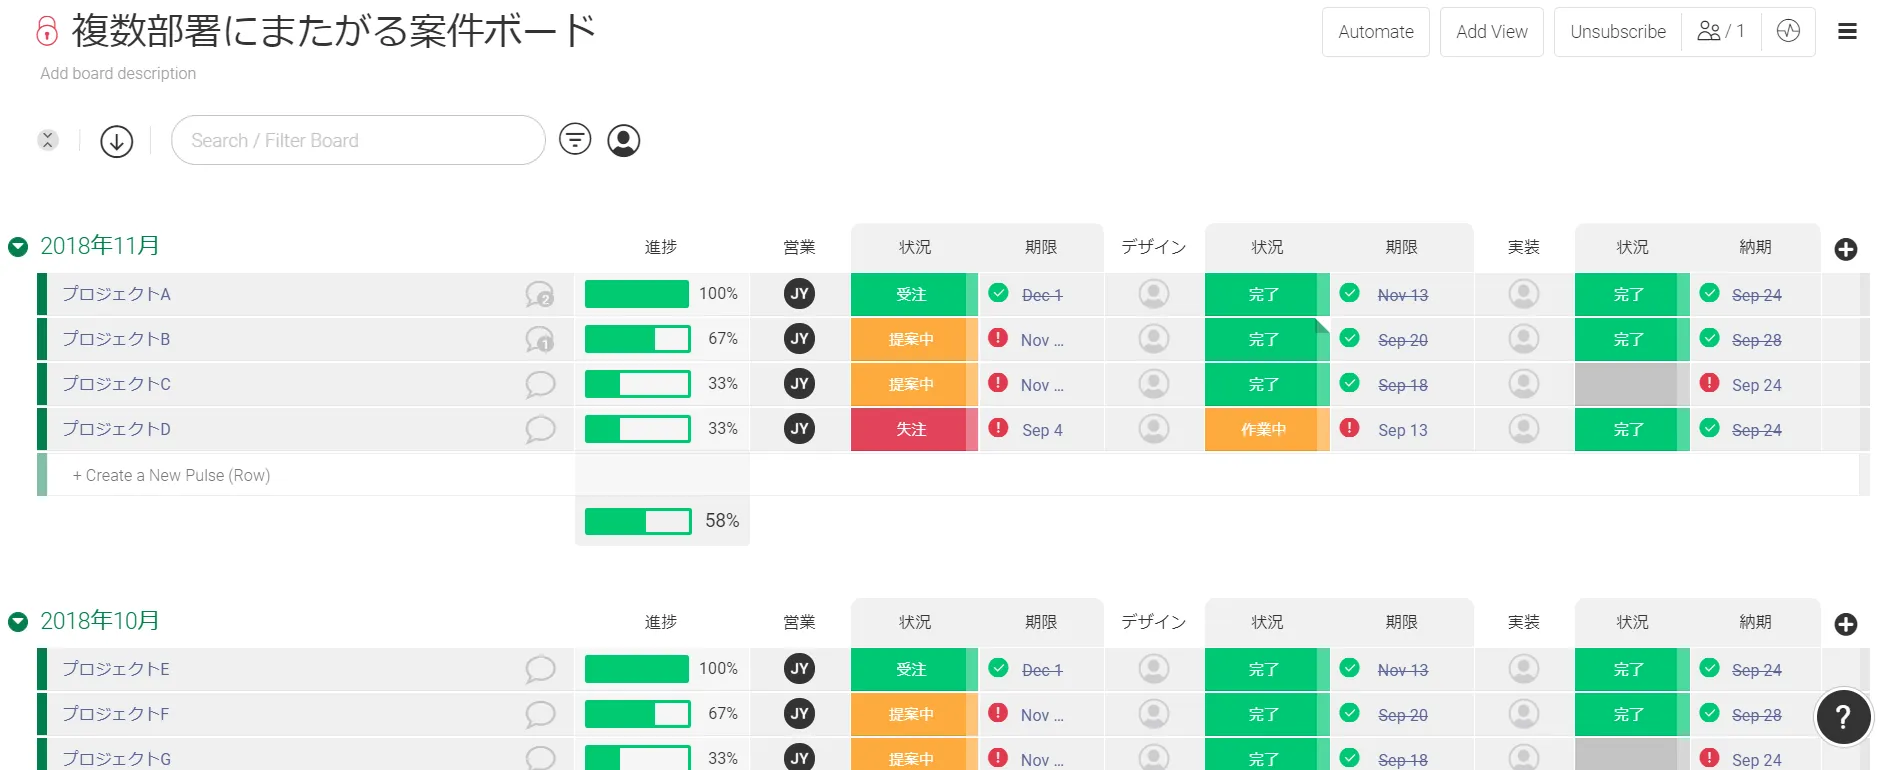Open the hamburger menu at top right
The height and width of the screenshot is (770, 1887).
point(1847,32)
